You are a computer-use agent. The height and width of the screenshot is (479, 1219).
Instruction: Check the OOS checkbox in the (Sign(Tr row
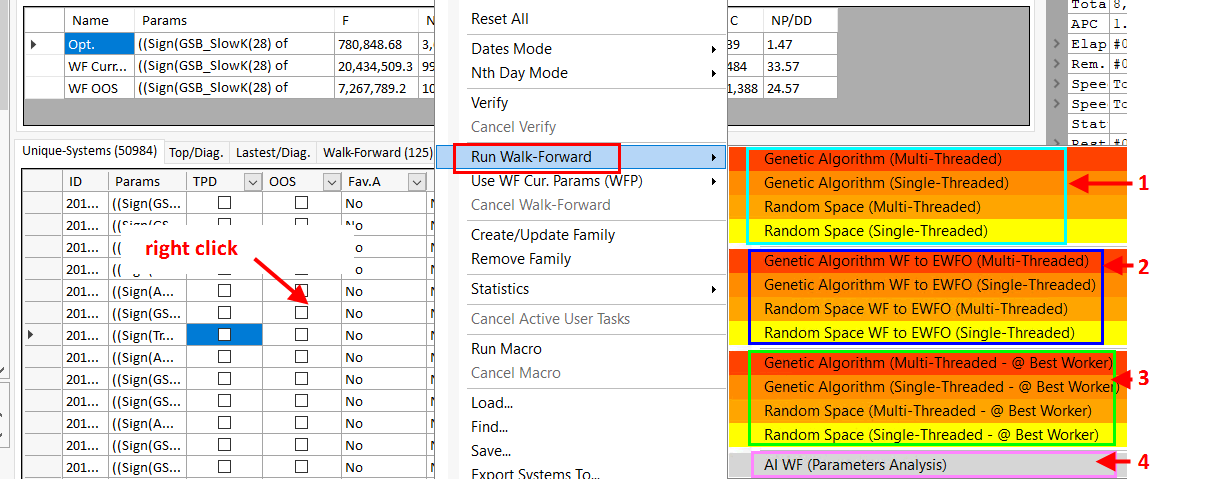pos(301,335)
